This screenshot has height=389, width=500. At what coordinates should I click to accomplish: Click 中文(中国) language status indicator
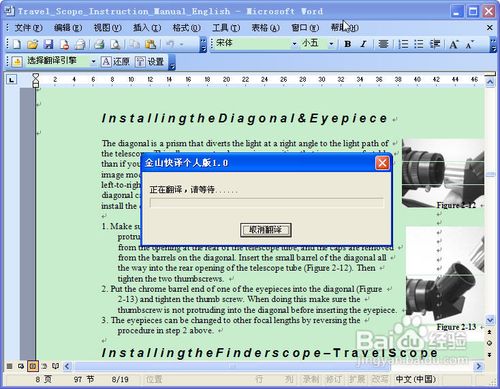point(415,379)
